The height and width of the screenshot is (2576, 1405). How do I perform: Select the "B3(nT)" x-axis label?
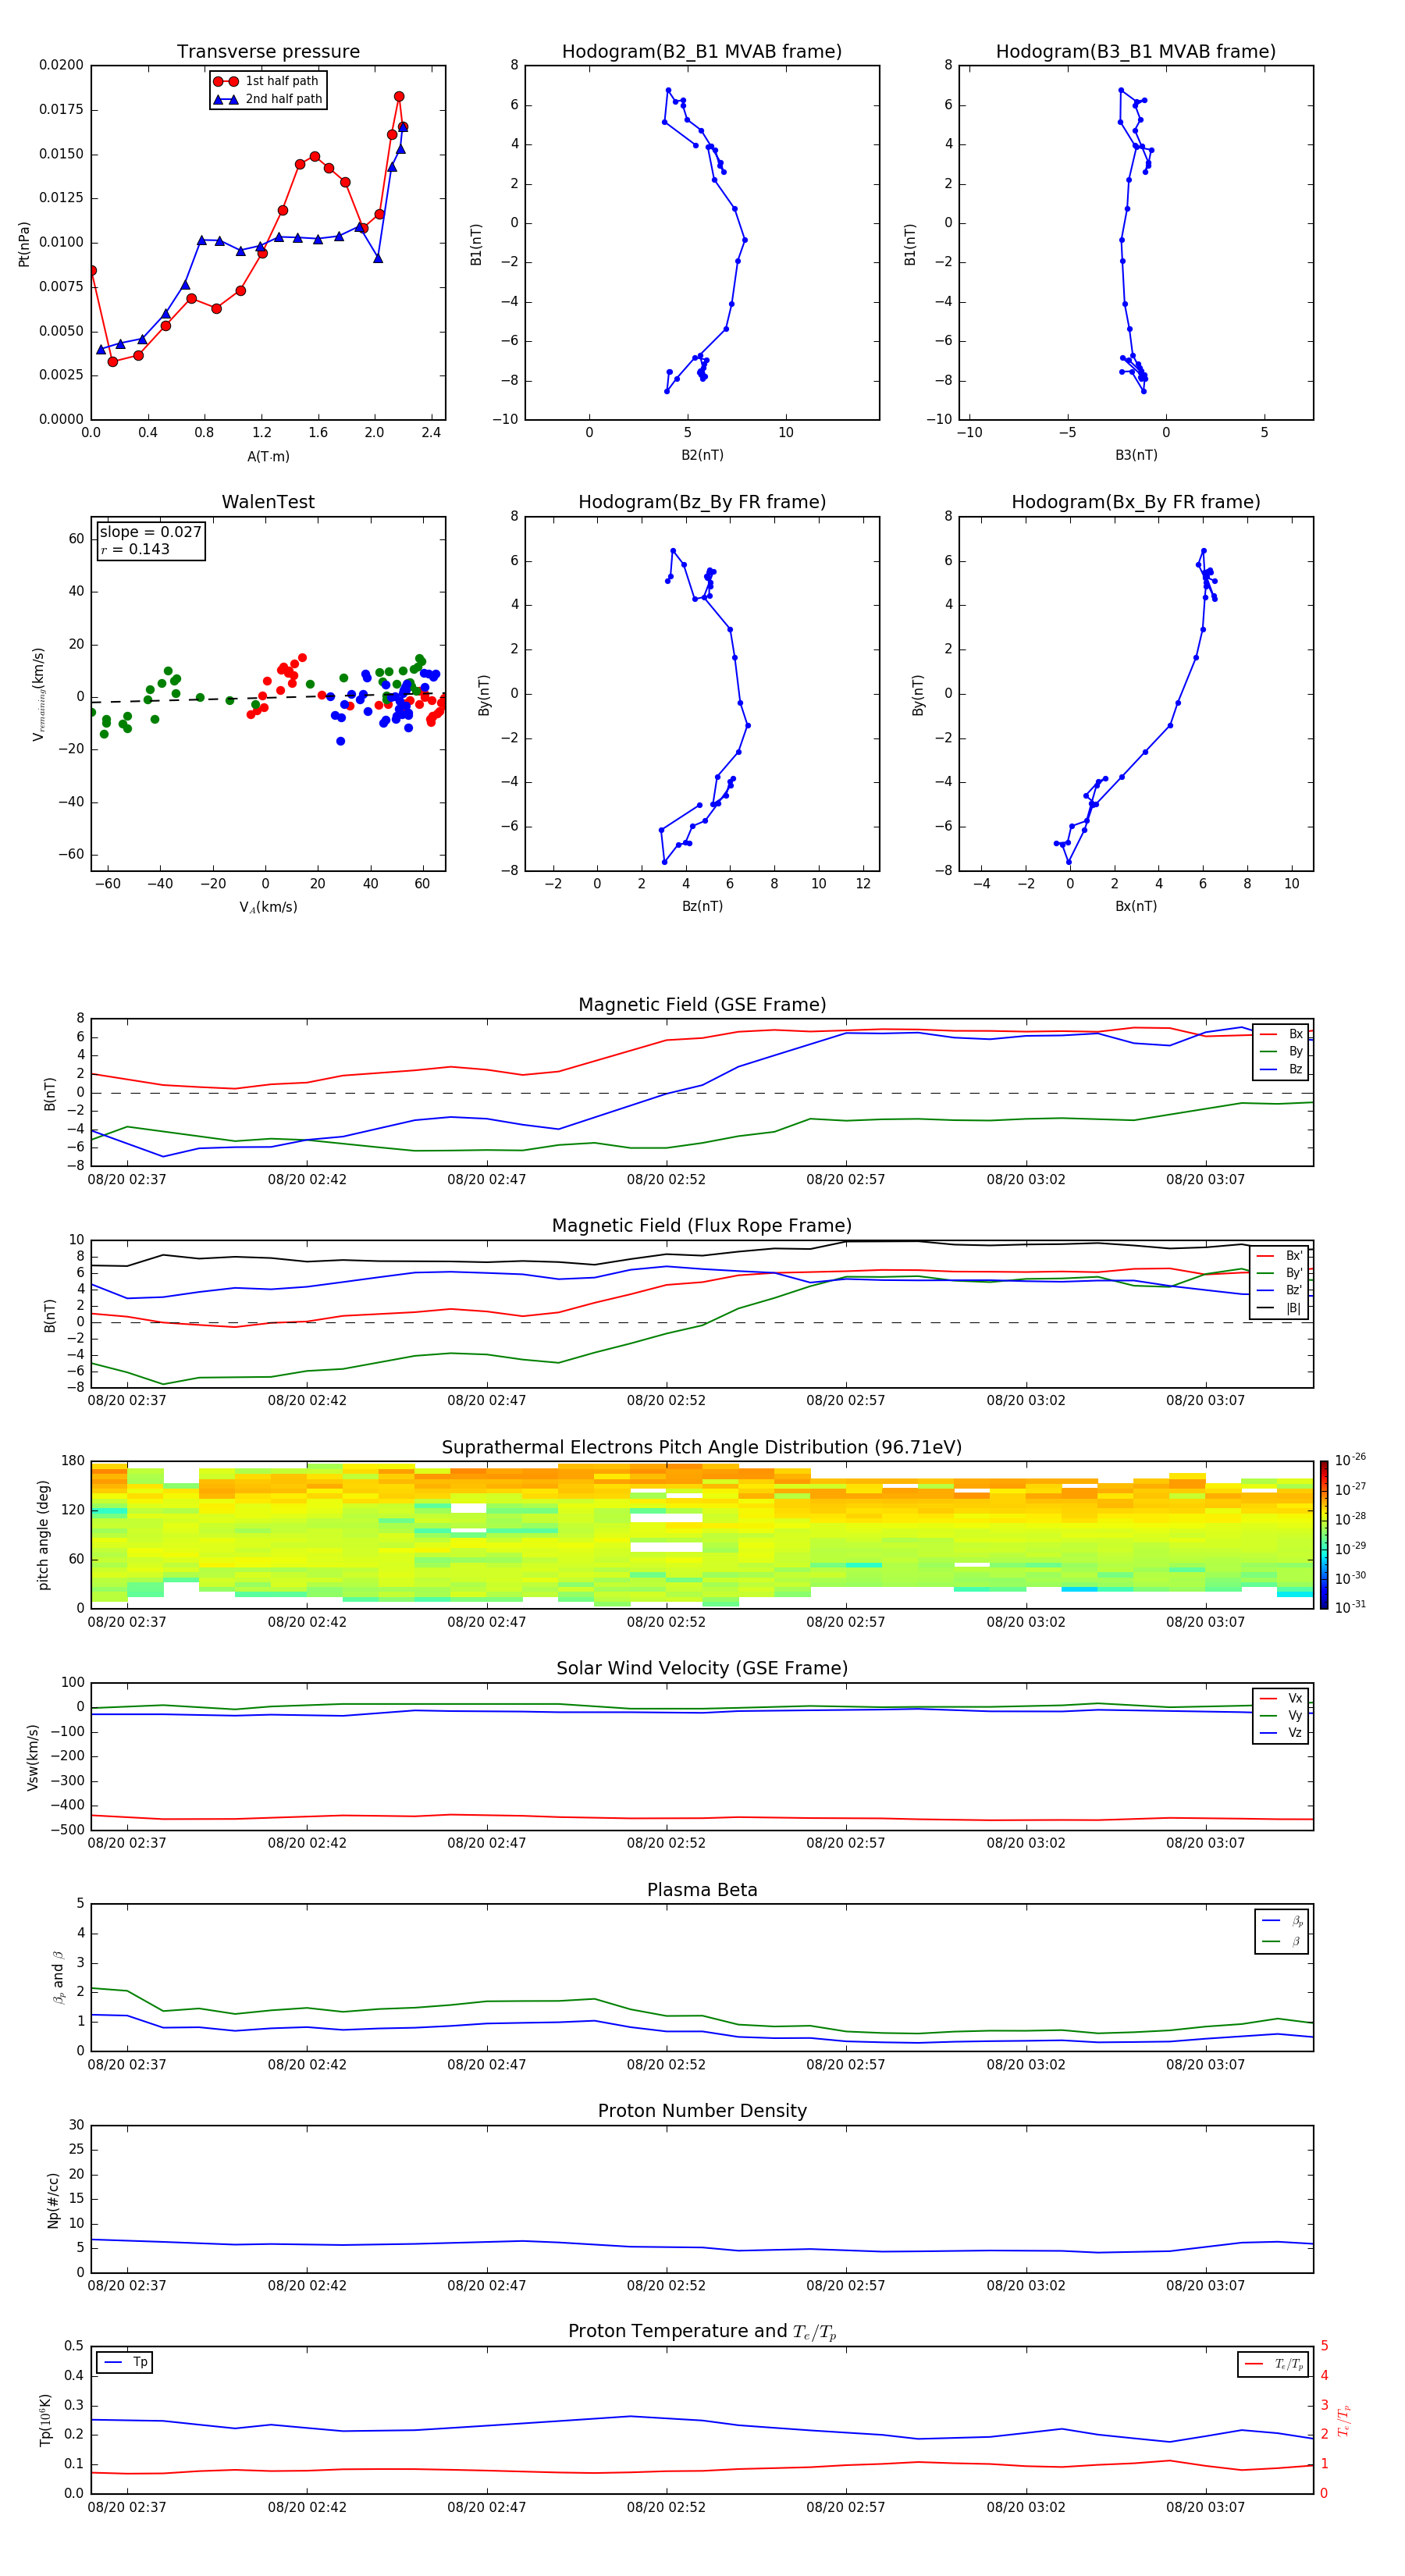click(1136, 455)
